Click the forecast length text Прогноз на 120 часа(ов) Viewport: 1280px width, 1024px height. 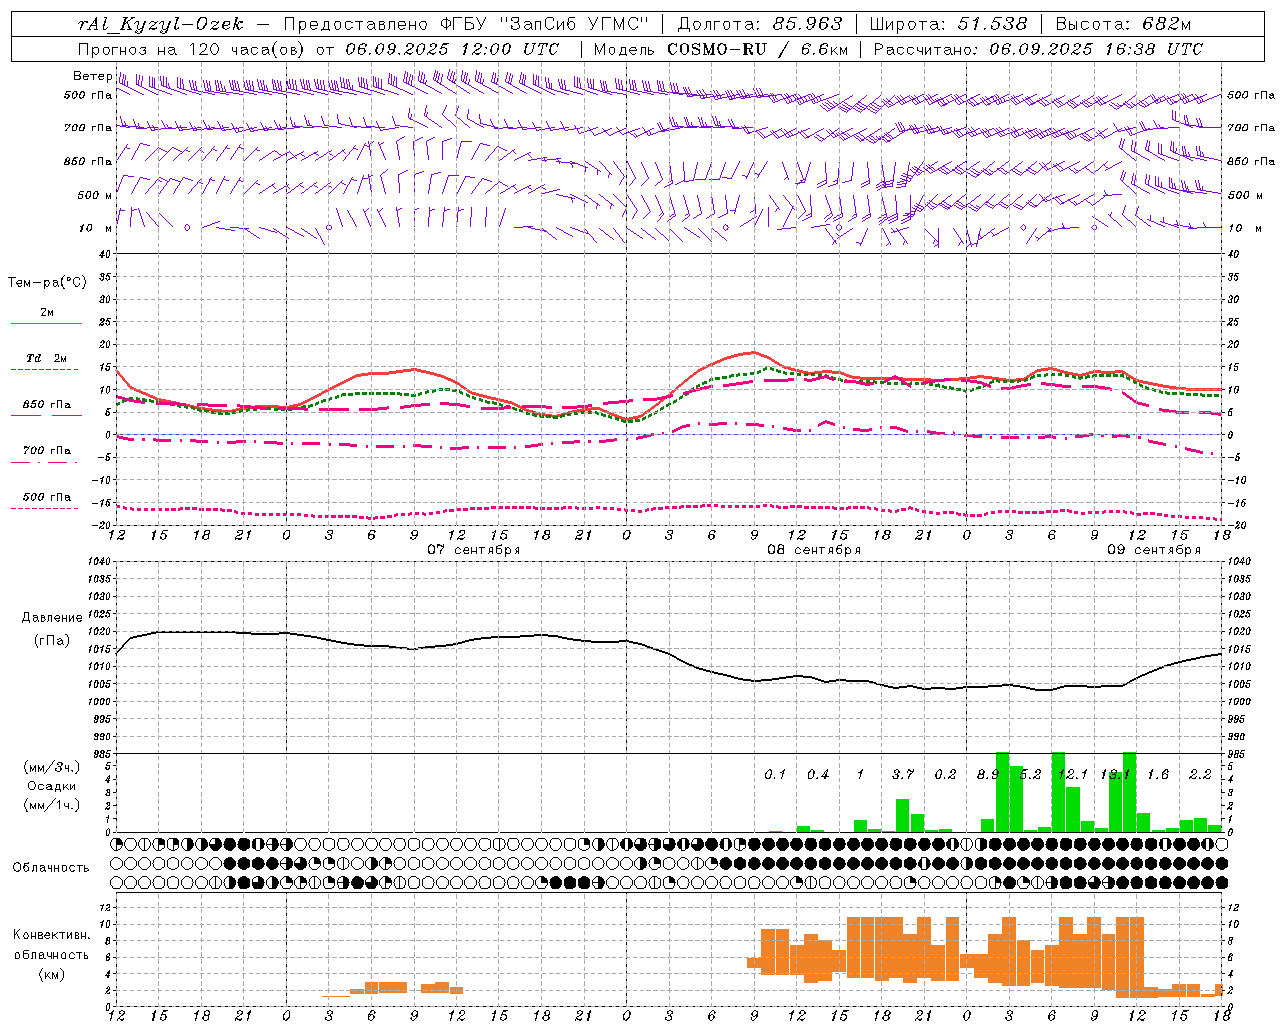click(x=193, y=49)
